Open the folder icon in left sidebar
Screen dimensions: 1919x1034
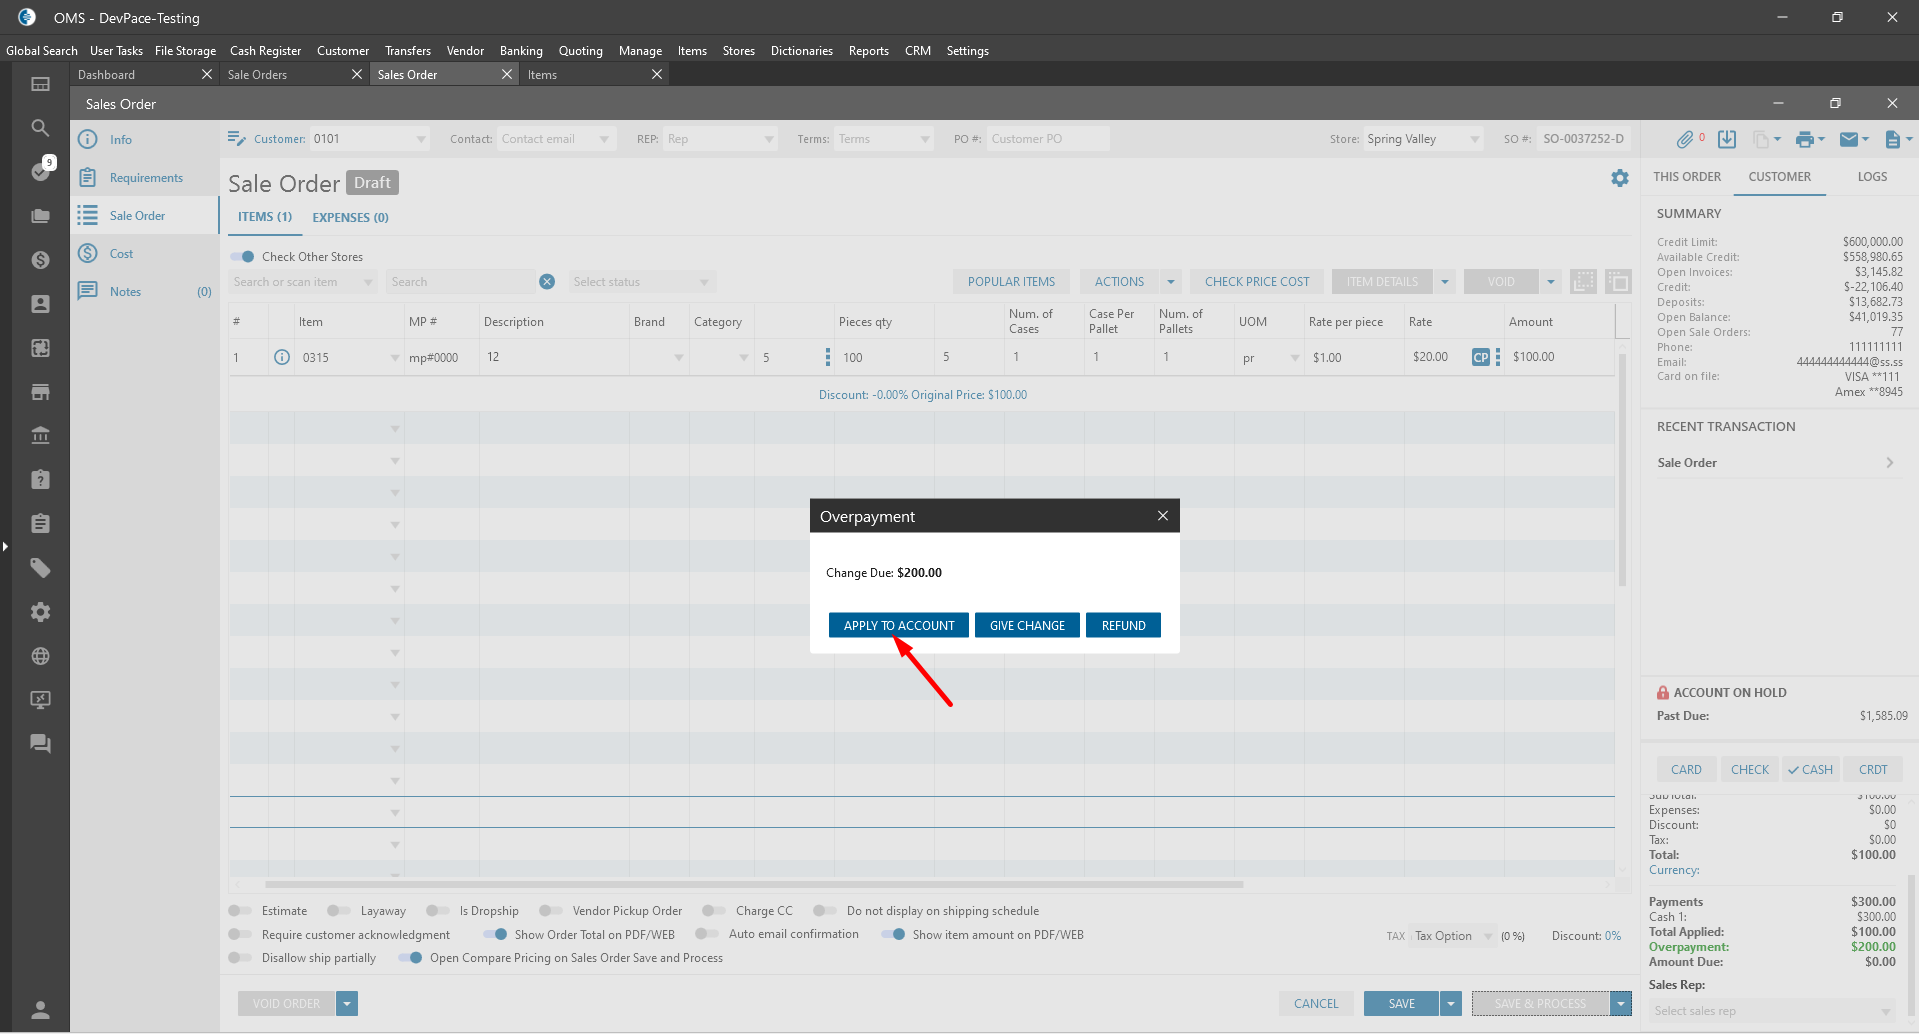pos(40,216)
